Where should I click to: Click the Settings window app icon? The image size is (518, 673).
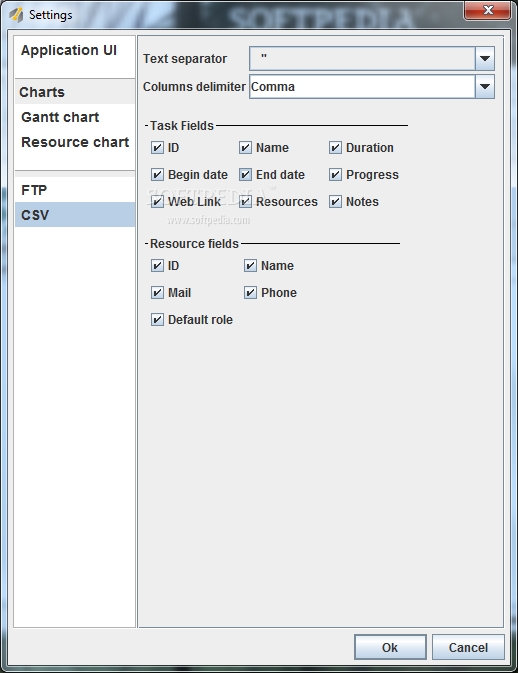(x=16, y=15)
